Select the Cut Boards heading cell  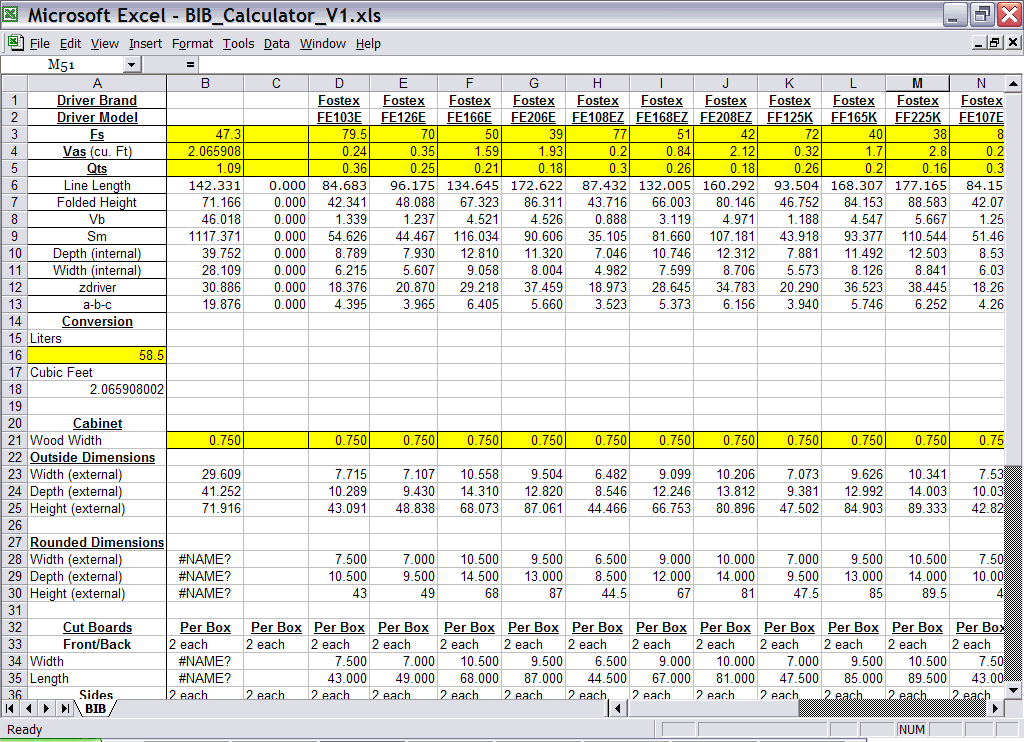97,627
